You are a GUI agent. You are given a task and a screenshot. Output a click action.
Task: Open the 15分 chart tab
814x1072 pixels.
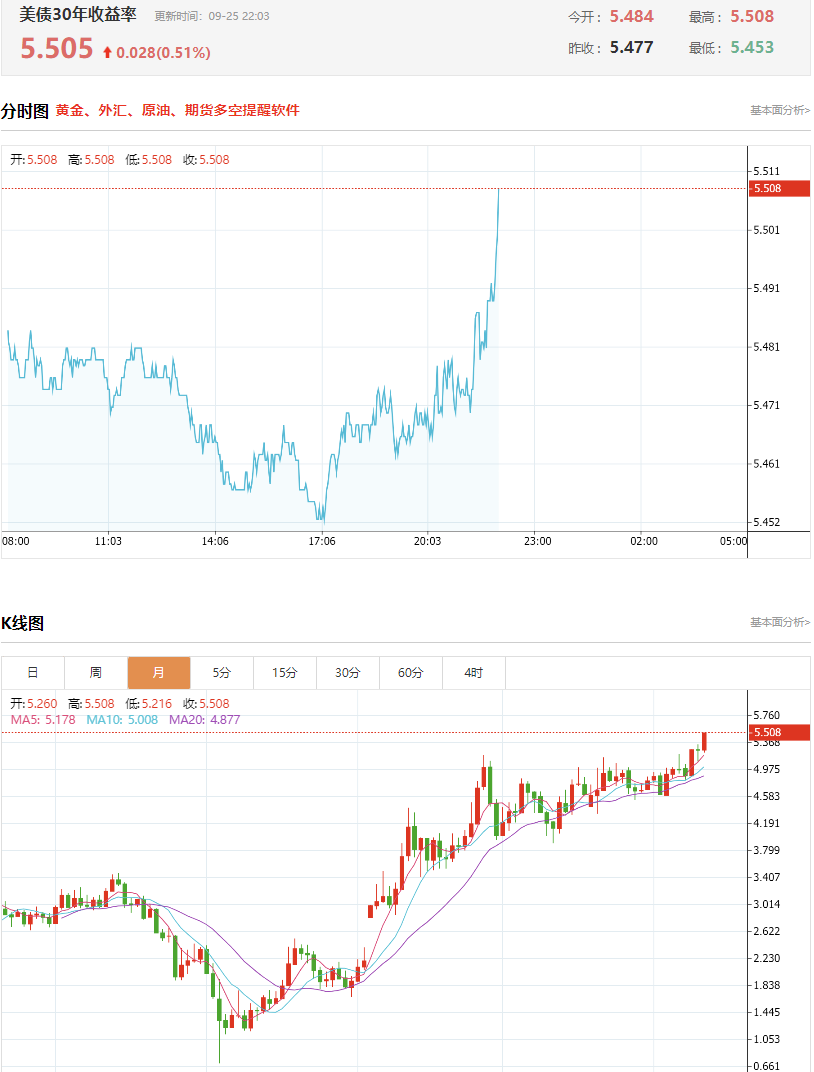[284, 673]
